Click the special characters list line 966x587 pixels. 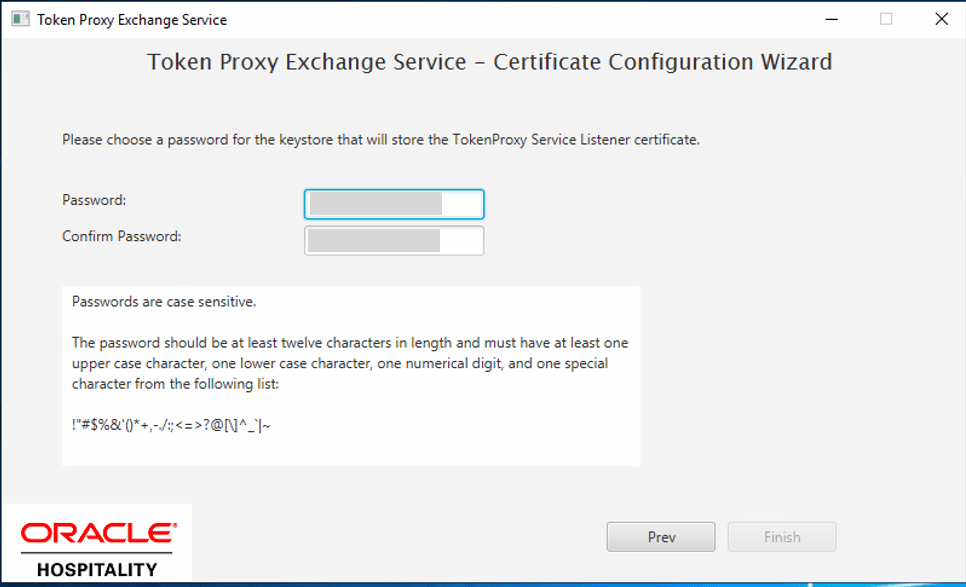(171, 425)
